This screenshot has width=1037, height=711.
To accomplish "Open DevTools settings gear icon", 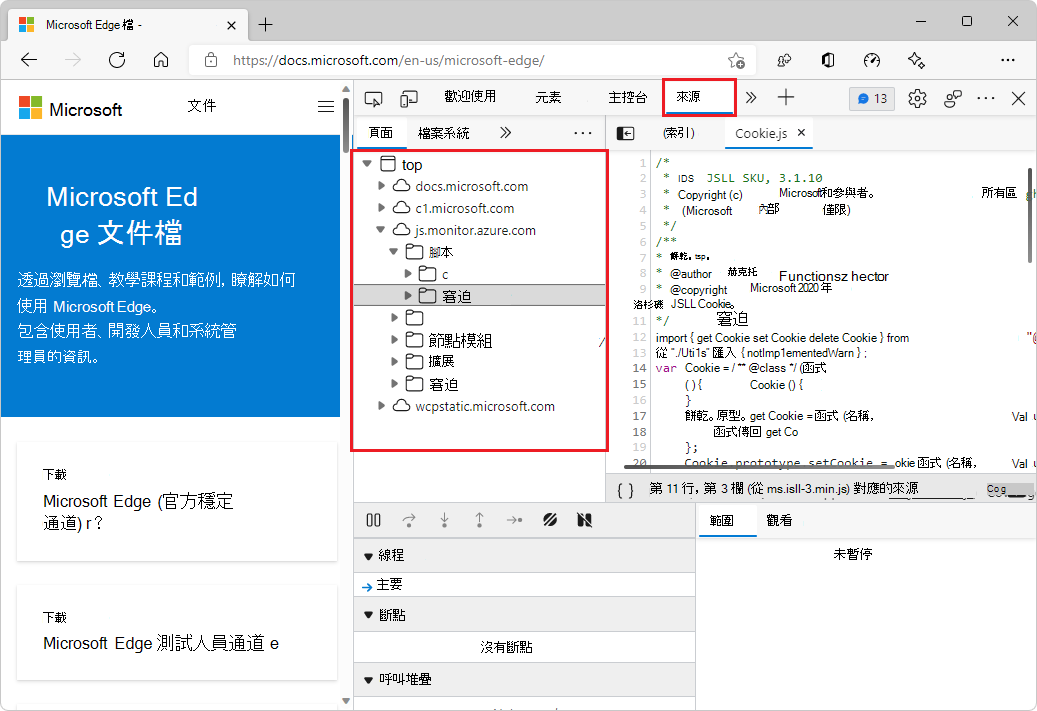I will click(917, 97).
